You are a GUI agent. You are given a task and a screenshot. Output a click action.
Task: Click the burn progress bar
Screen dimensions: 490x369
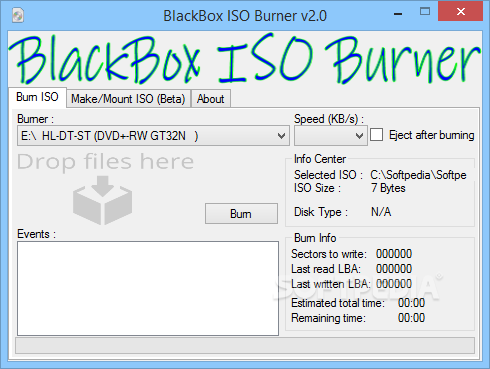[x=245, y=345]
